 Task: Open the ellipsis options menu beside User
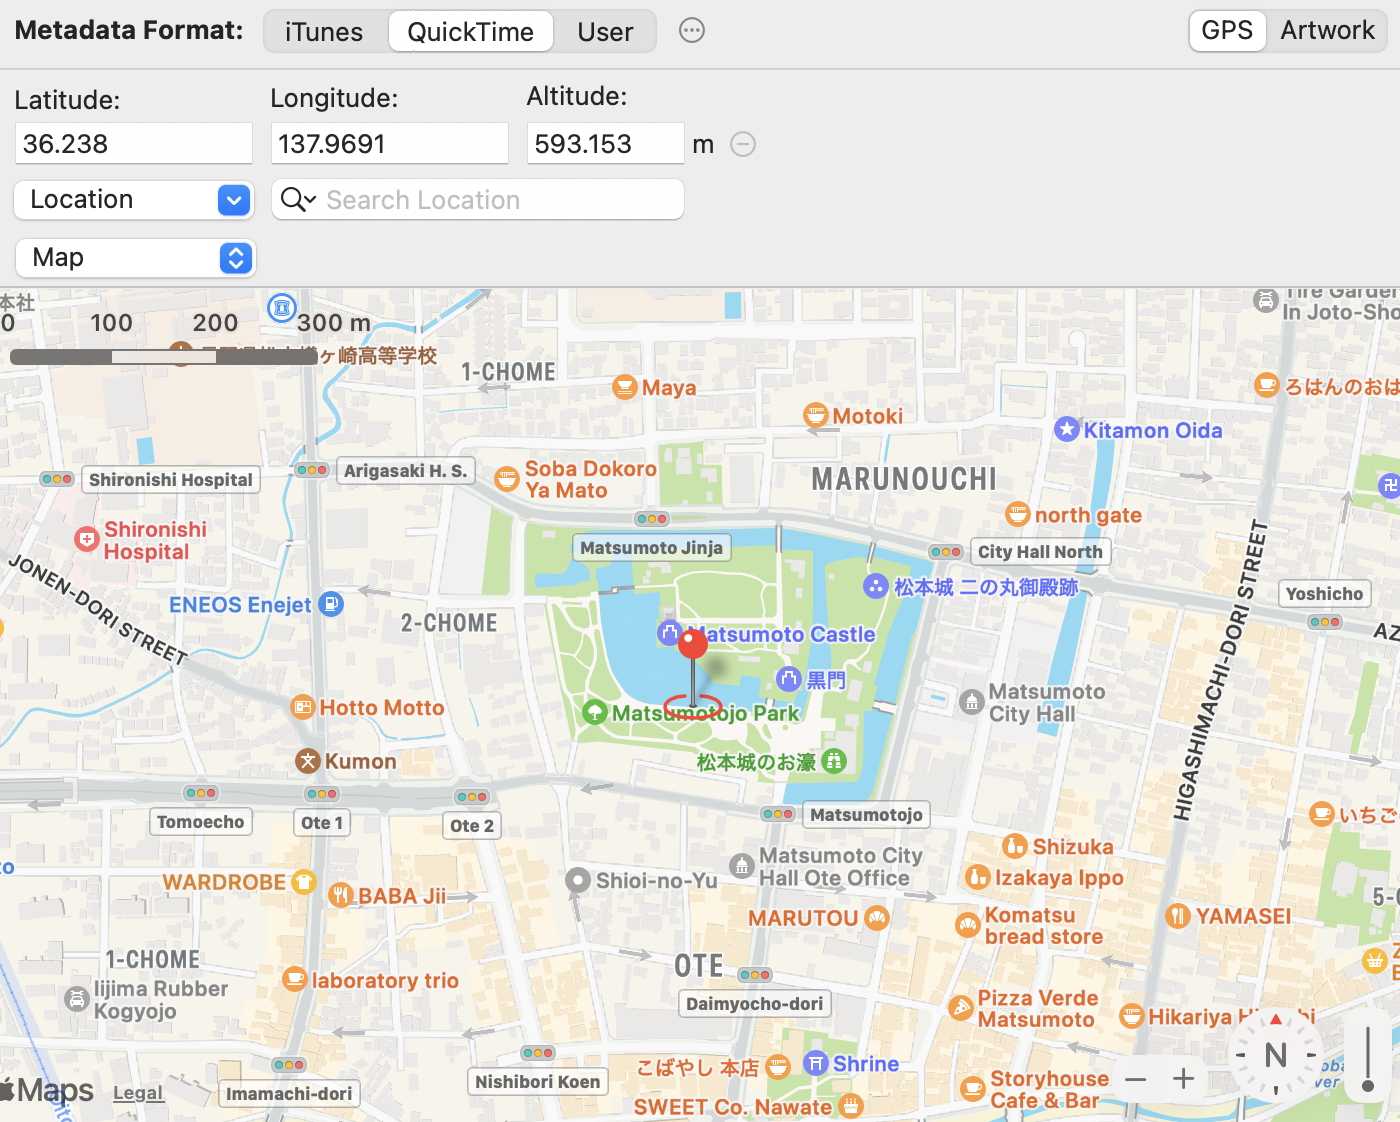click(691, 31)
